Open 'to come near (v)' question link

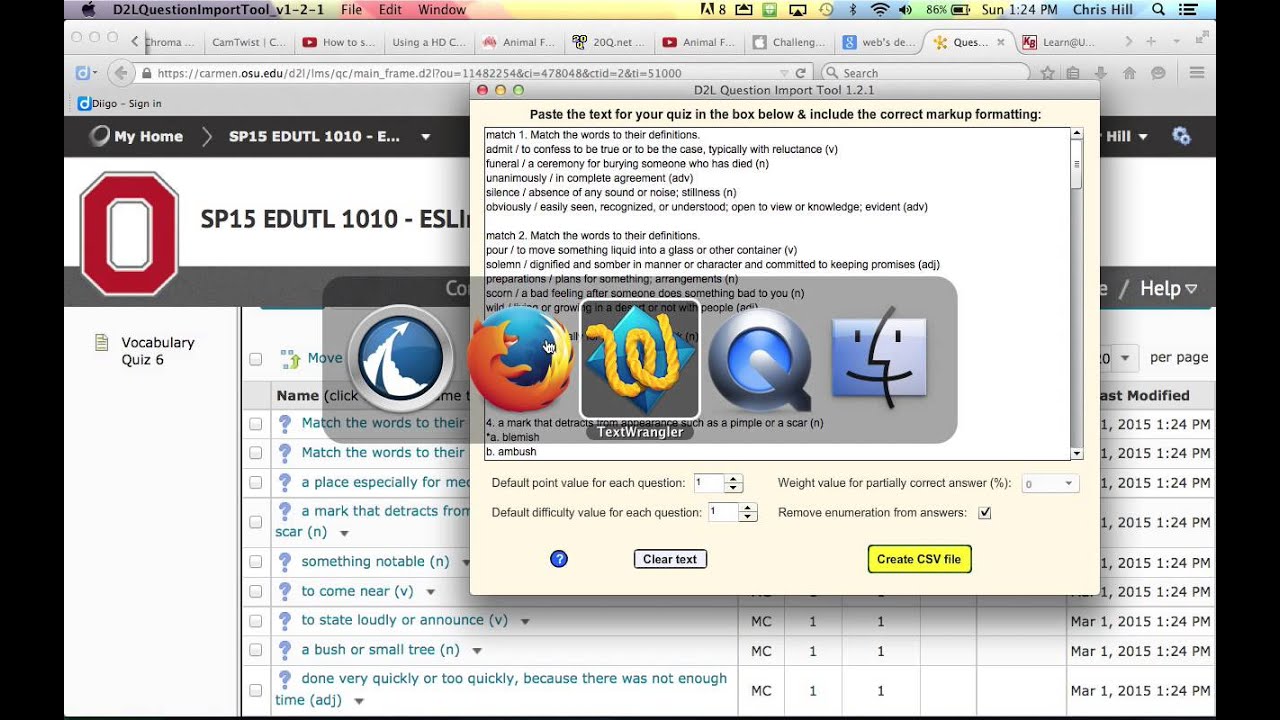point(357,591)
